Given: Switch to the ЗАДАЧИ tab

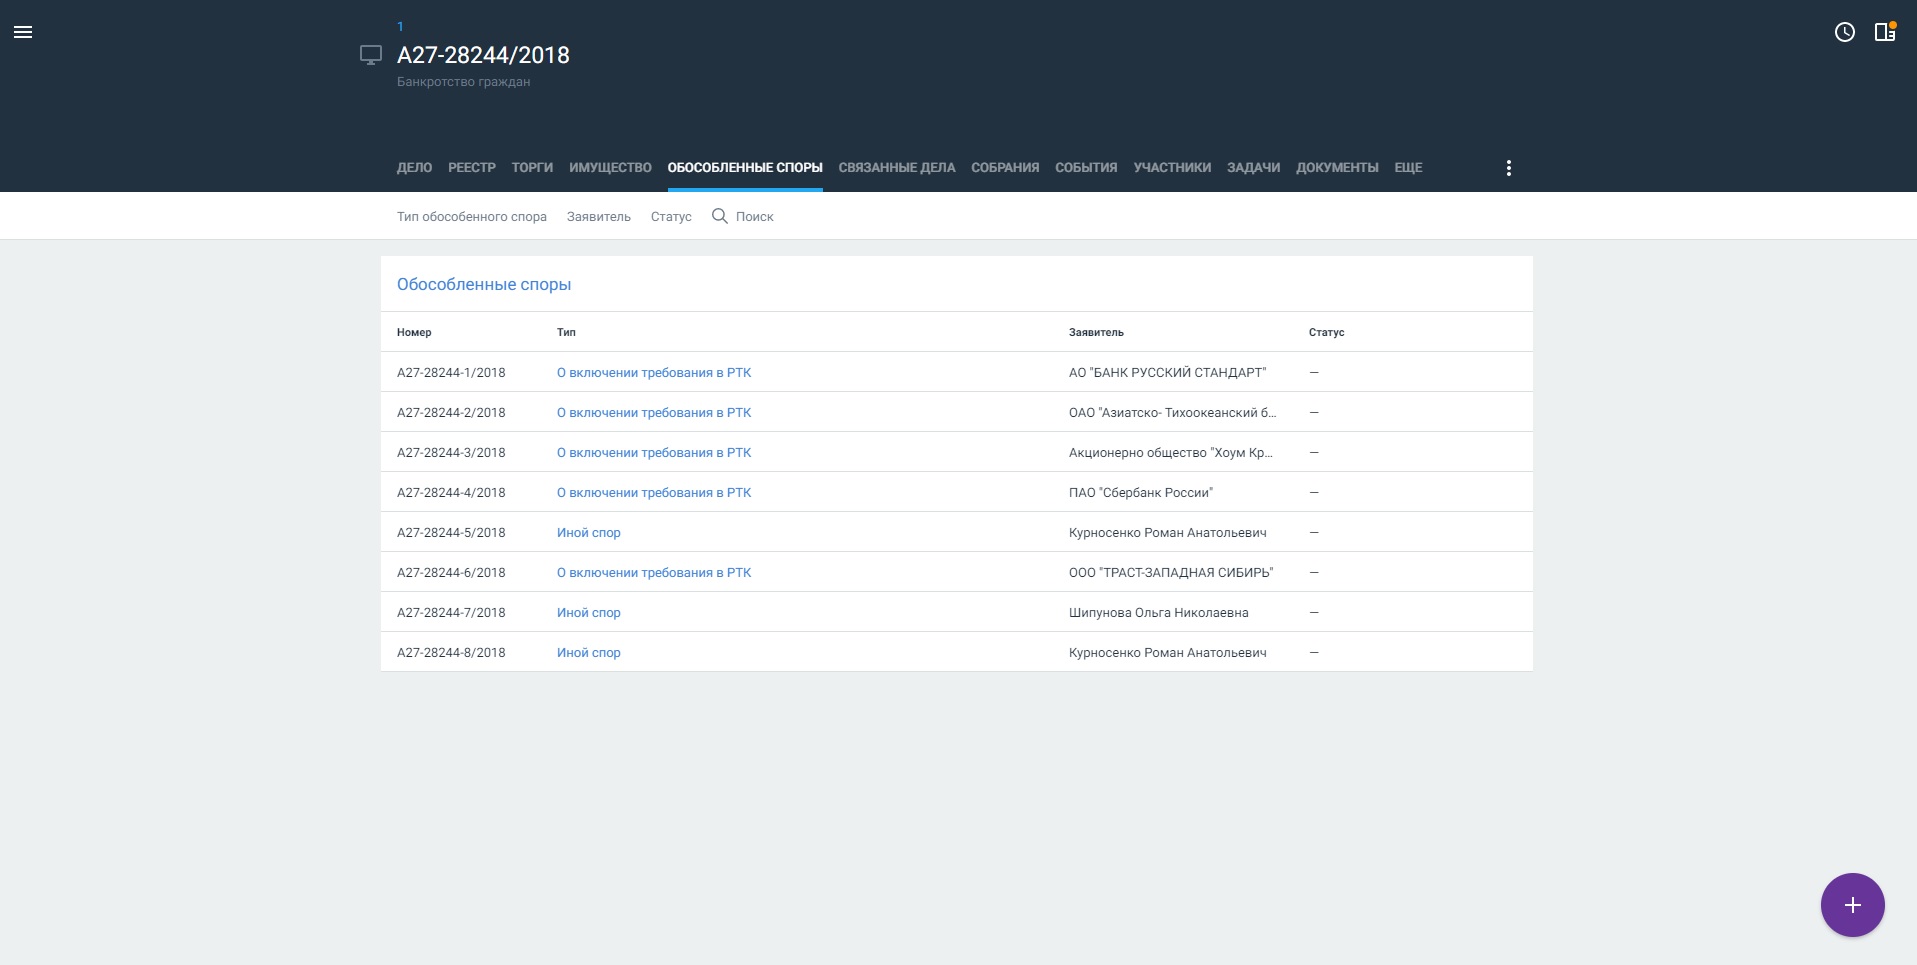Looking at the screenshot, I should click(x=1254, y=168).
